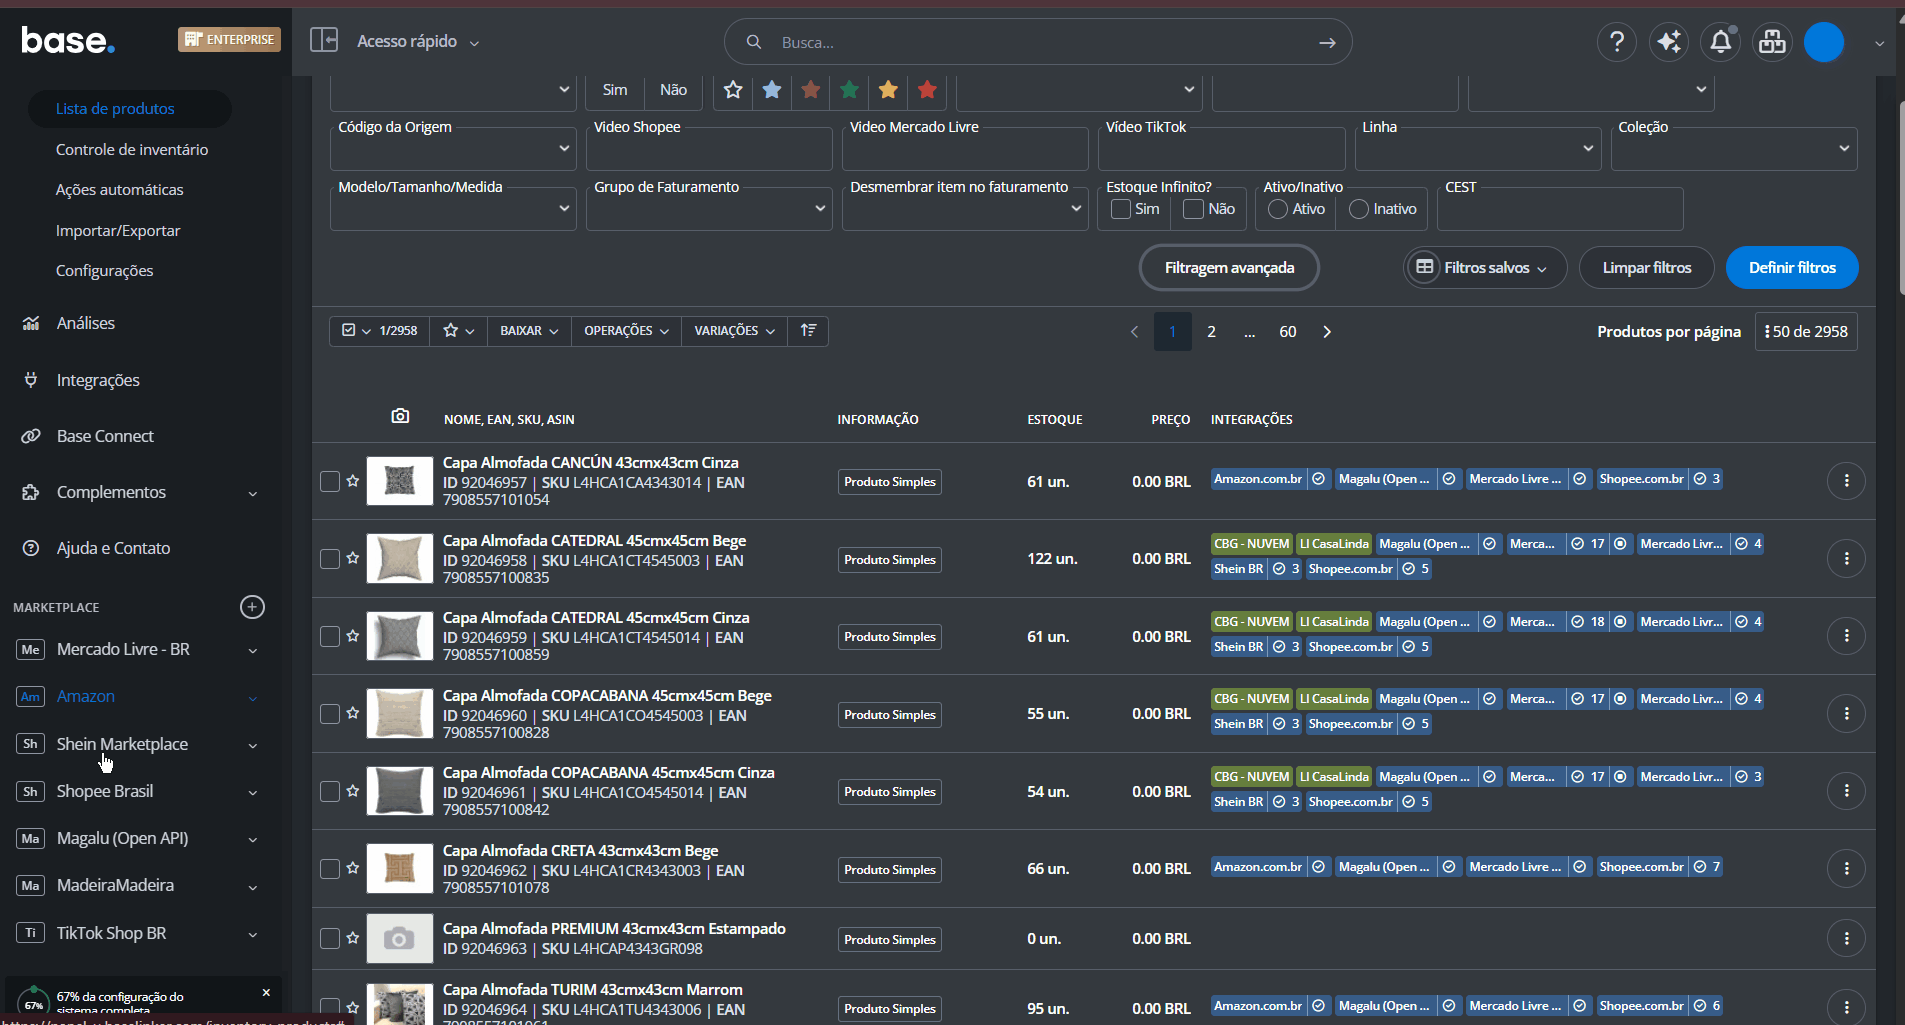Image resolution: width=1905 pixels, height=1025 pixels.
Task: Click the Limpar filtros button
Action: click(x=1646, y=268)
